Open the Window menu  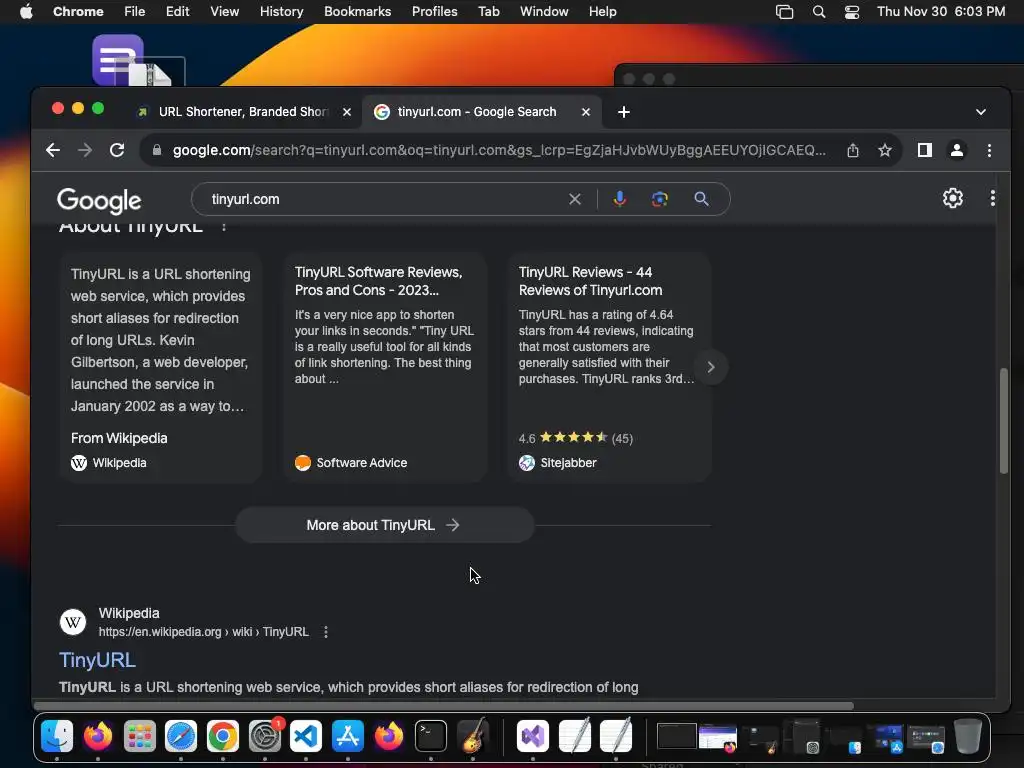coord(544,12)
